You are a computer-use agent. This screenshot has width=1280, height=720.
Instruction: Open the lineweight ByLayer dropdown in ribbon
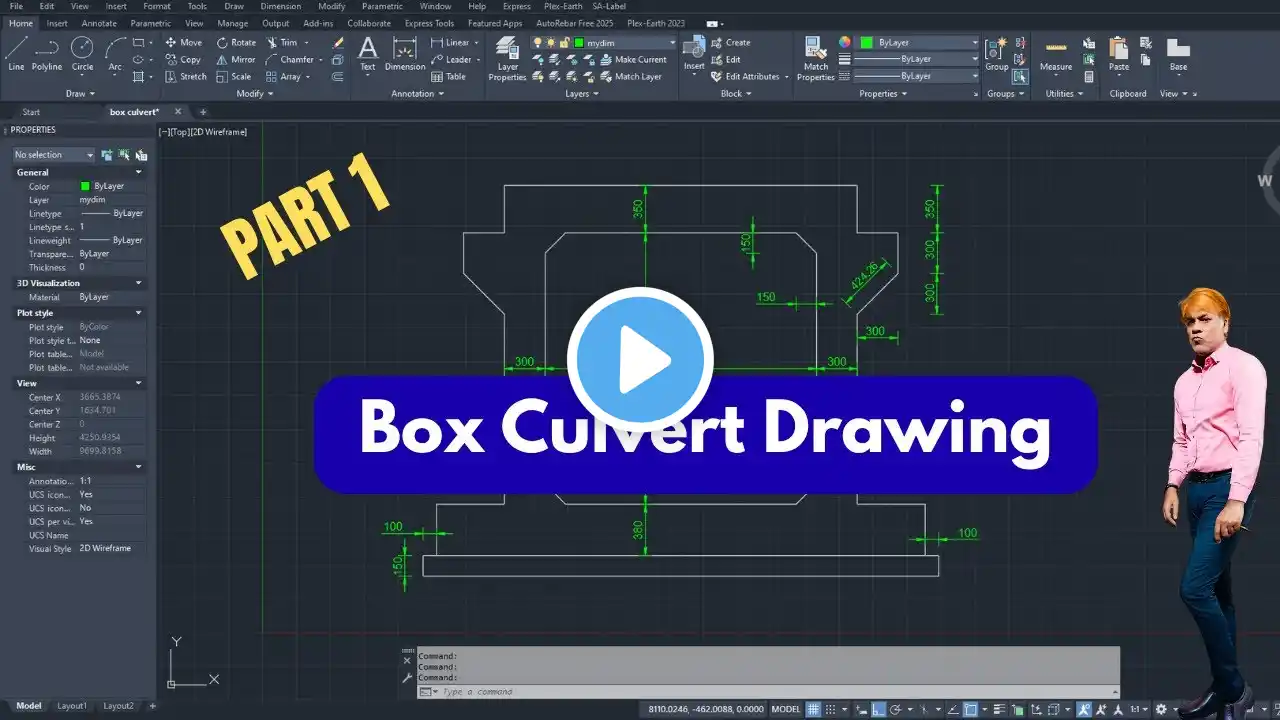tap(919, 59)
